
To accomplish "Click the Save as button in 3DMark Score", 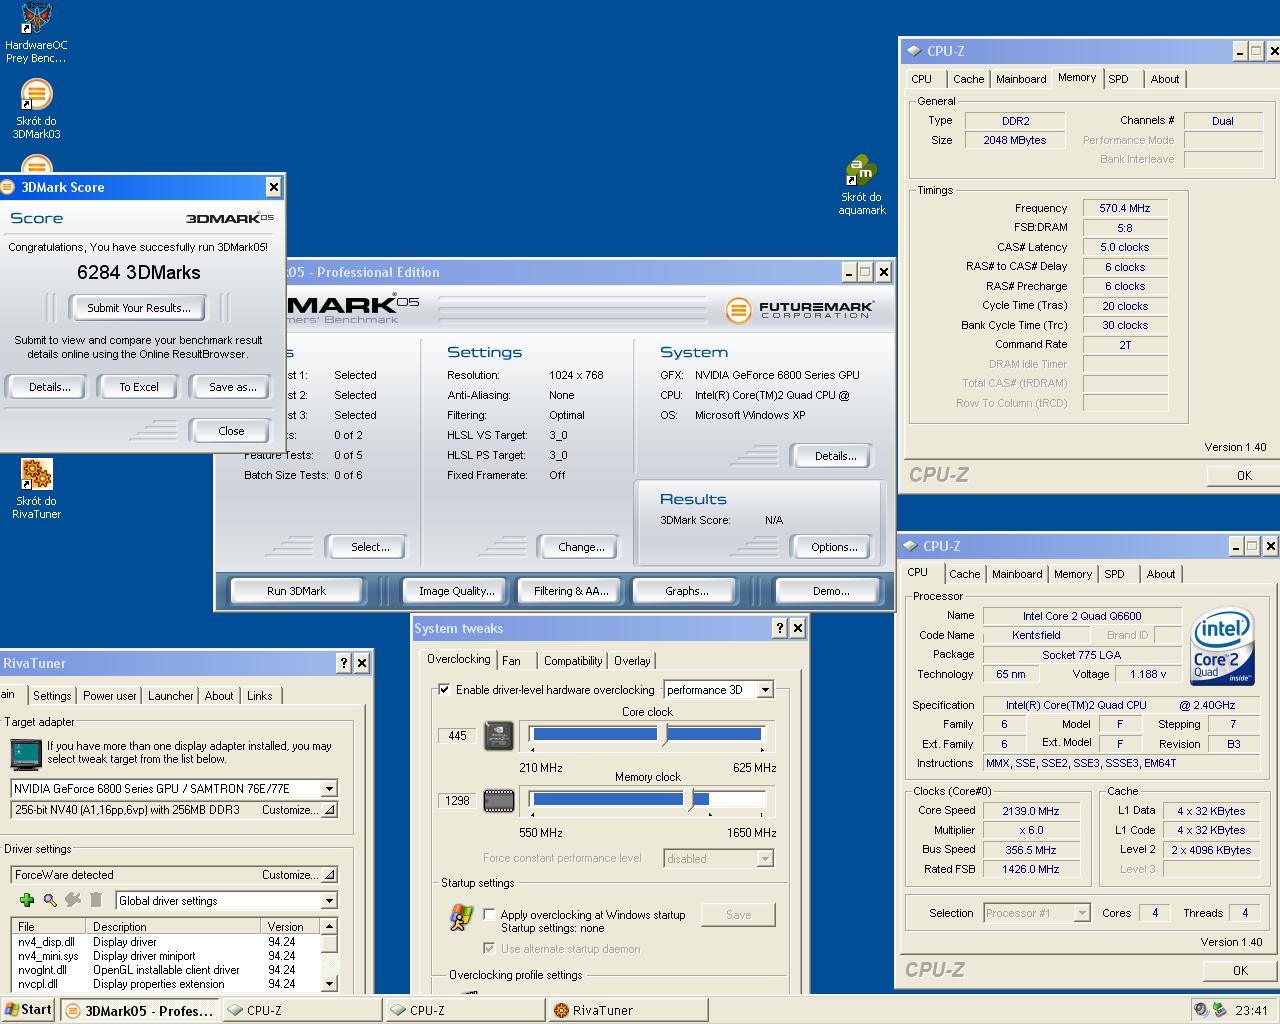I will click(x=233, y=387).
